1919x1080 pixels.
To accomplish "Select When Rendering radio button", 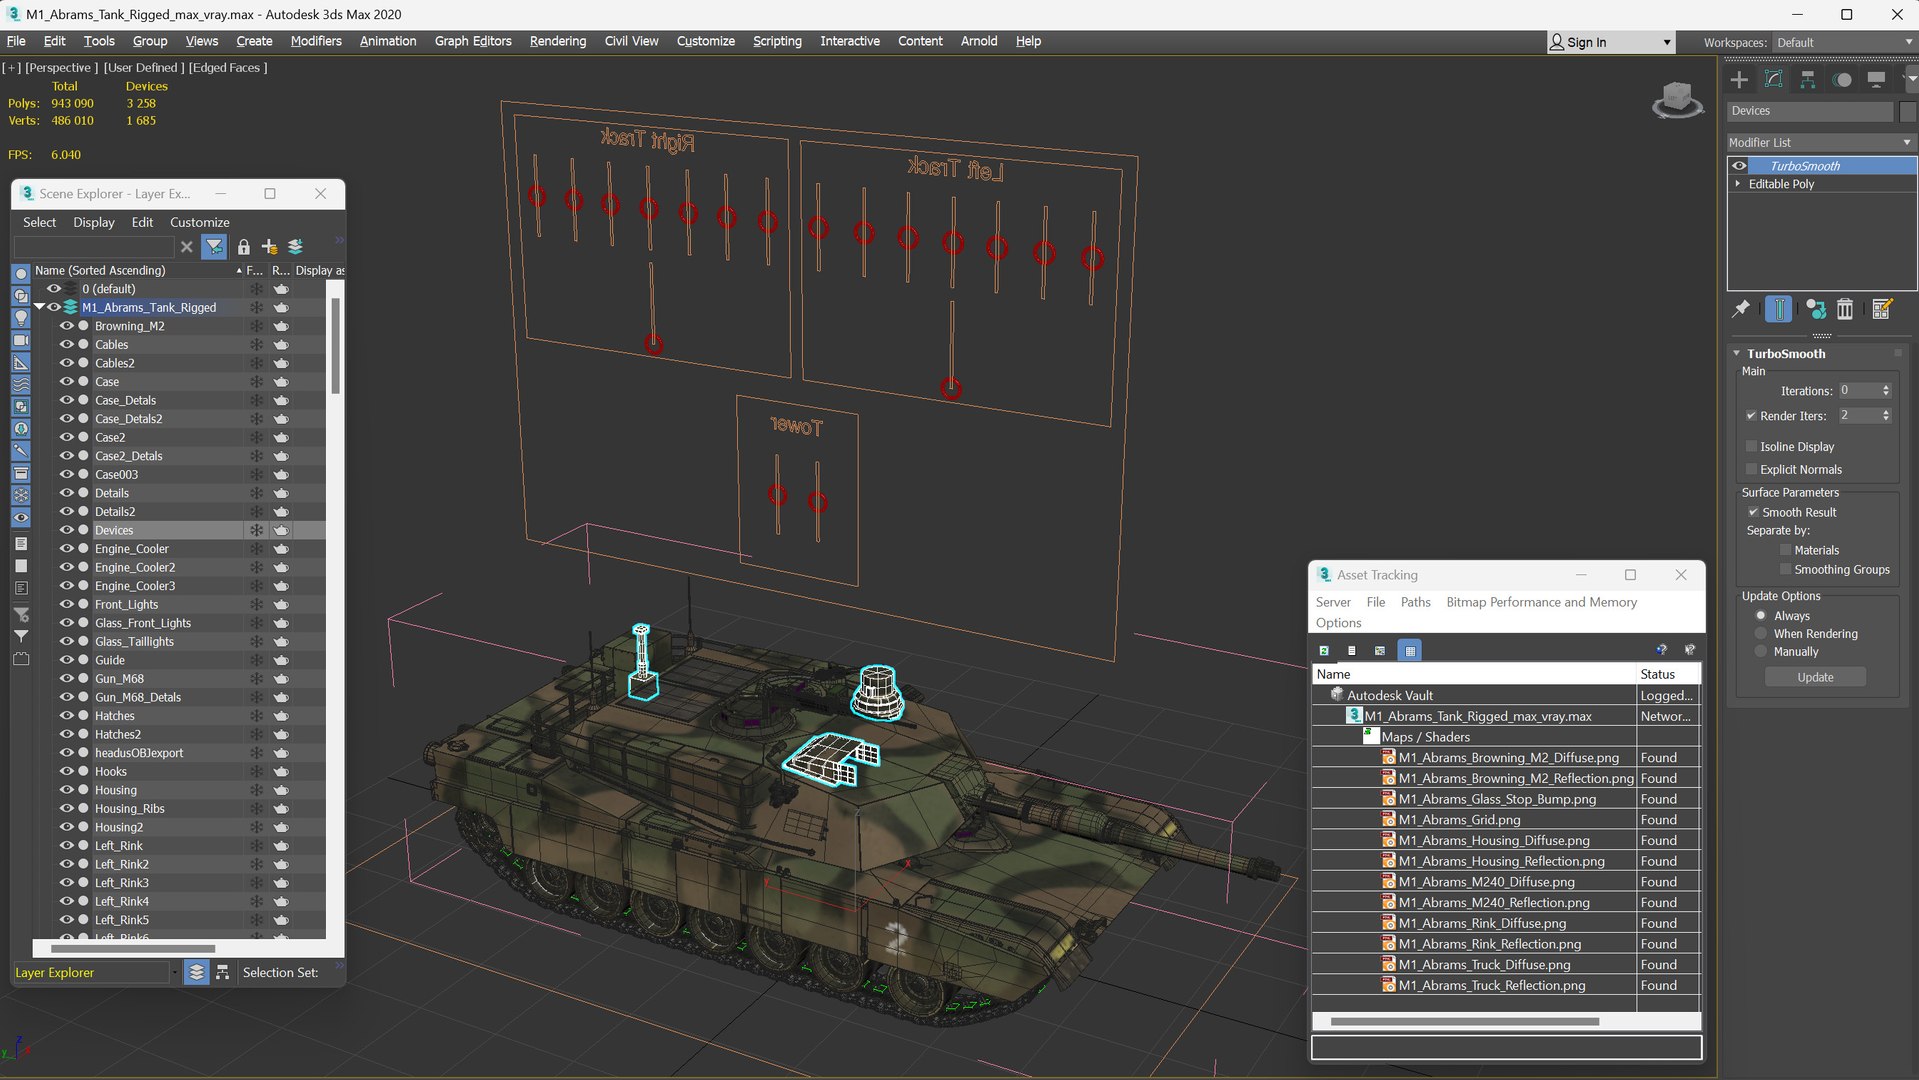I will pyautogui.click(x=1761, y=634).
